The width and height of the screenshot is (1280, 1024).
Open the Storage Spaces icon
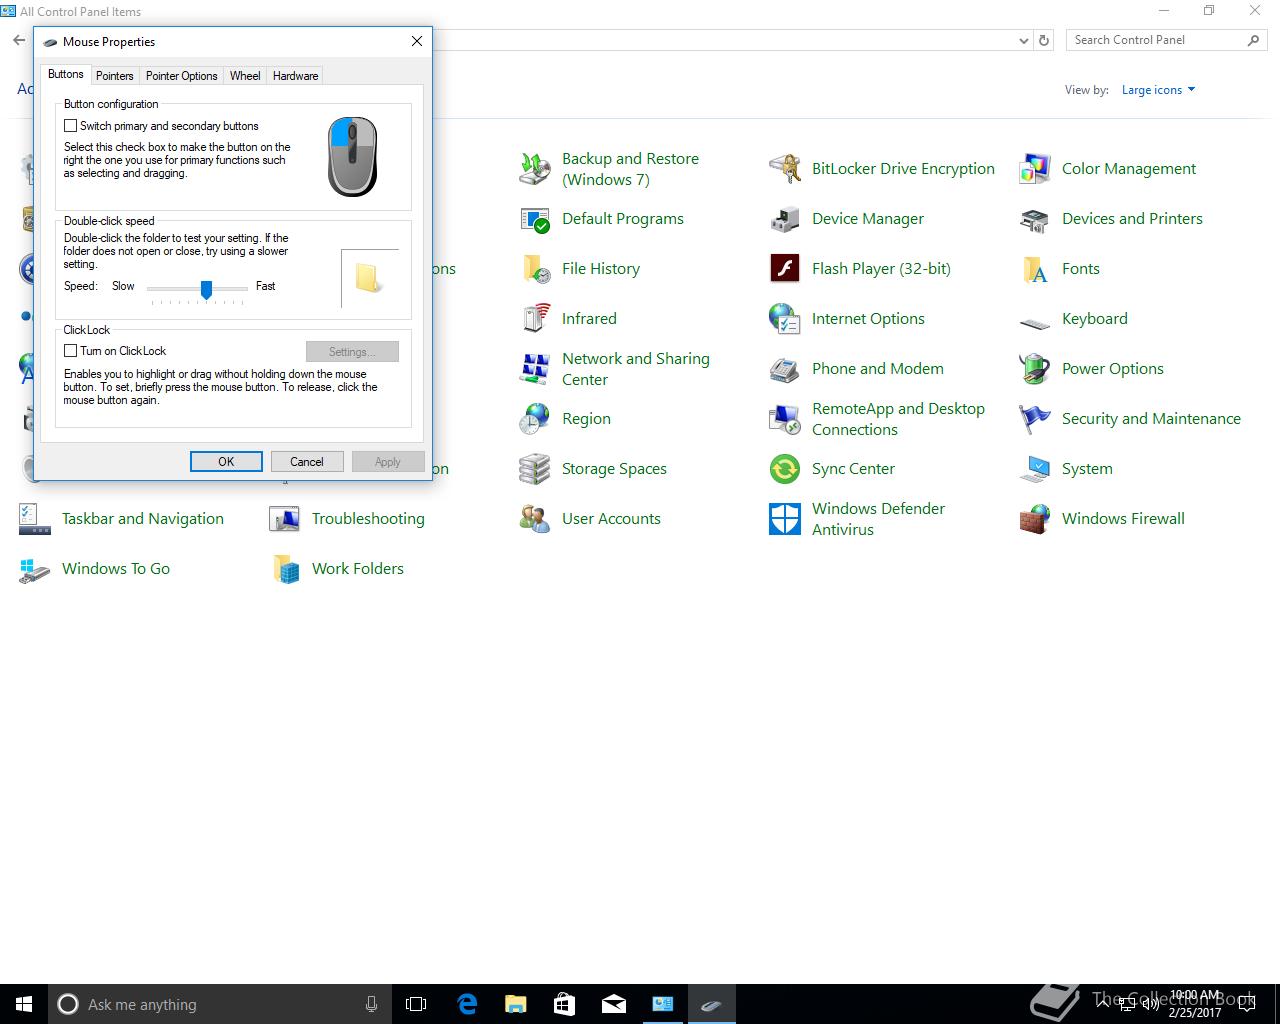pos(535,469)
